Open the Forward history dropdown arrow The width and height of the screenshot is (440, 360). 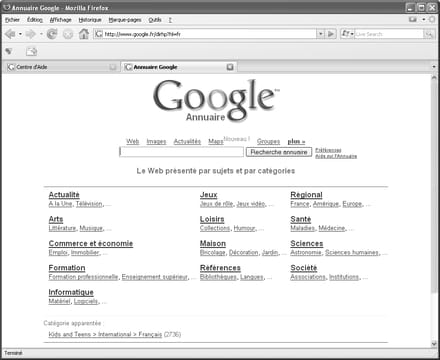[41, 34]
